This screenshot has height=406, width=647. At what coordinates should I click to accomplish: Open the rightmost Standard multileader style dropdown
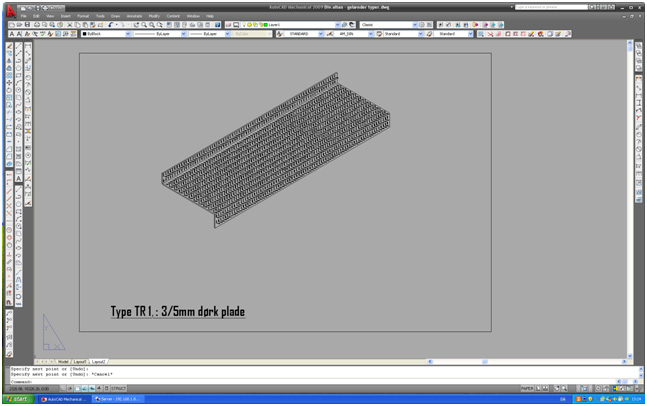pyautogui.click(x=470, y=34)
